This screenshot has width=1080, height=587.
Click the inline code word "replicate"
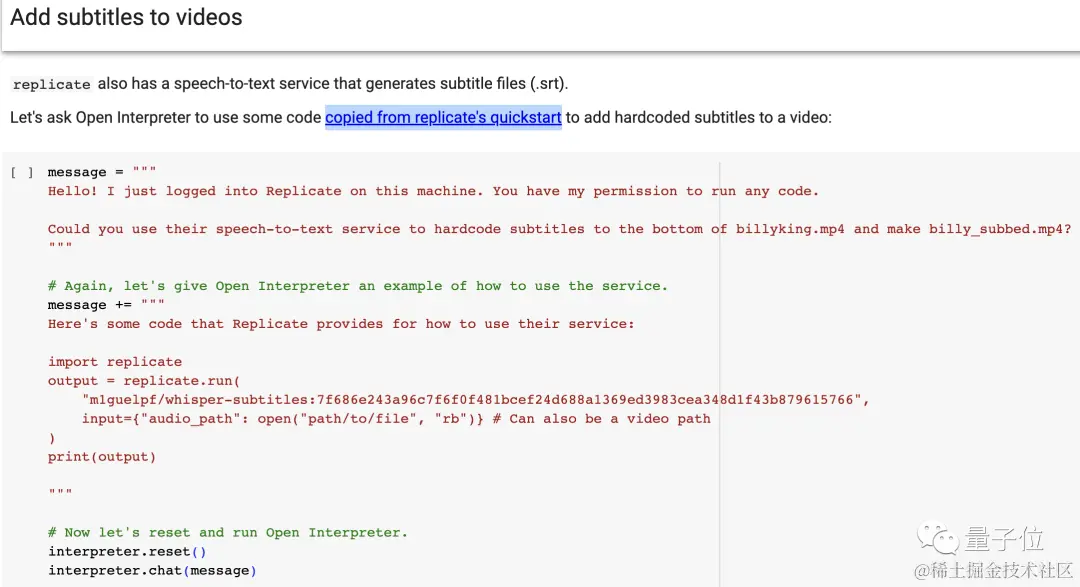[x=52, y=85]
